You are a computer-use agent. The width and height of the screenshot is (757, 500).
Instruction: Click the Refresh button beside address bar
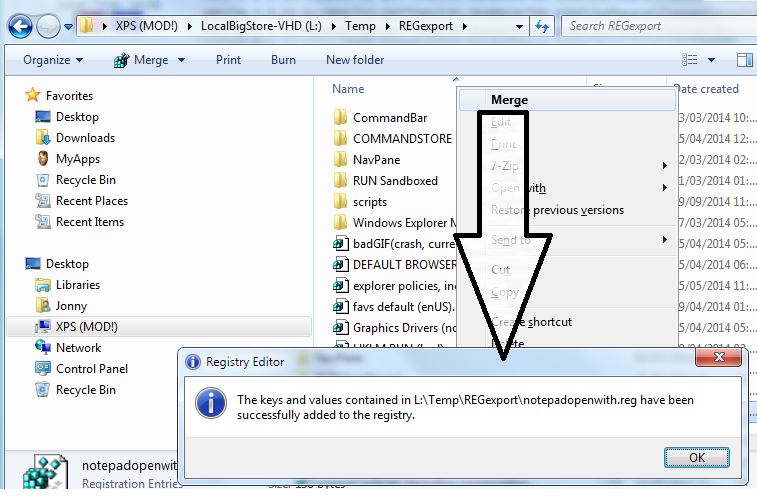tap(542, 26)
